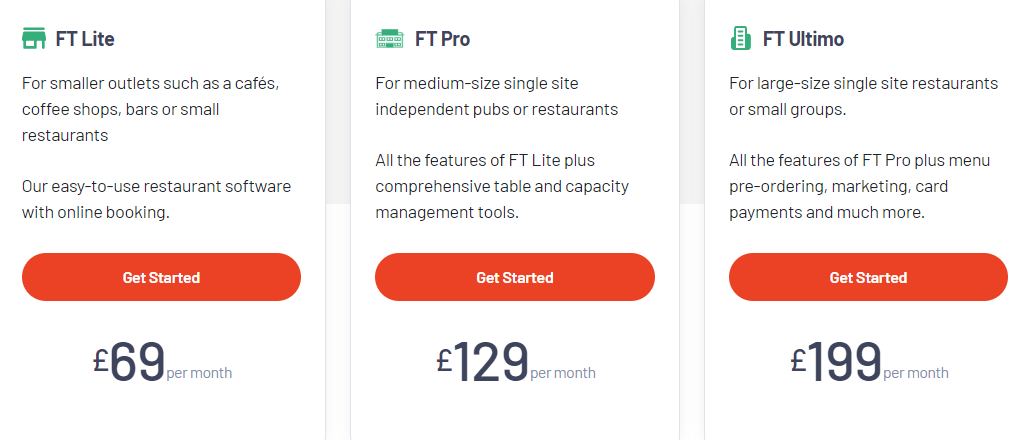The width and height of the screenshot is (1028, 440).
Task: Choose Get Started under FT Pro
Action: [x=515, y=277]
